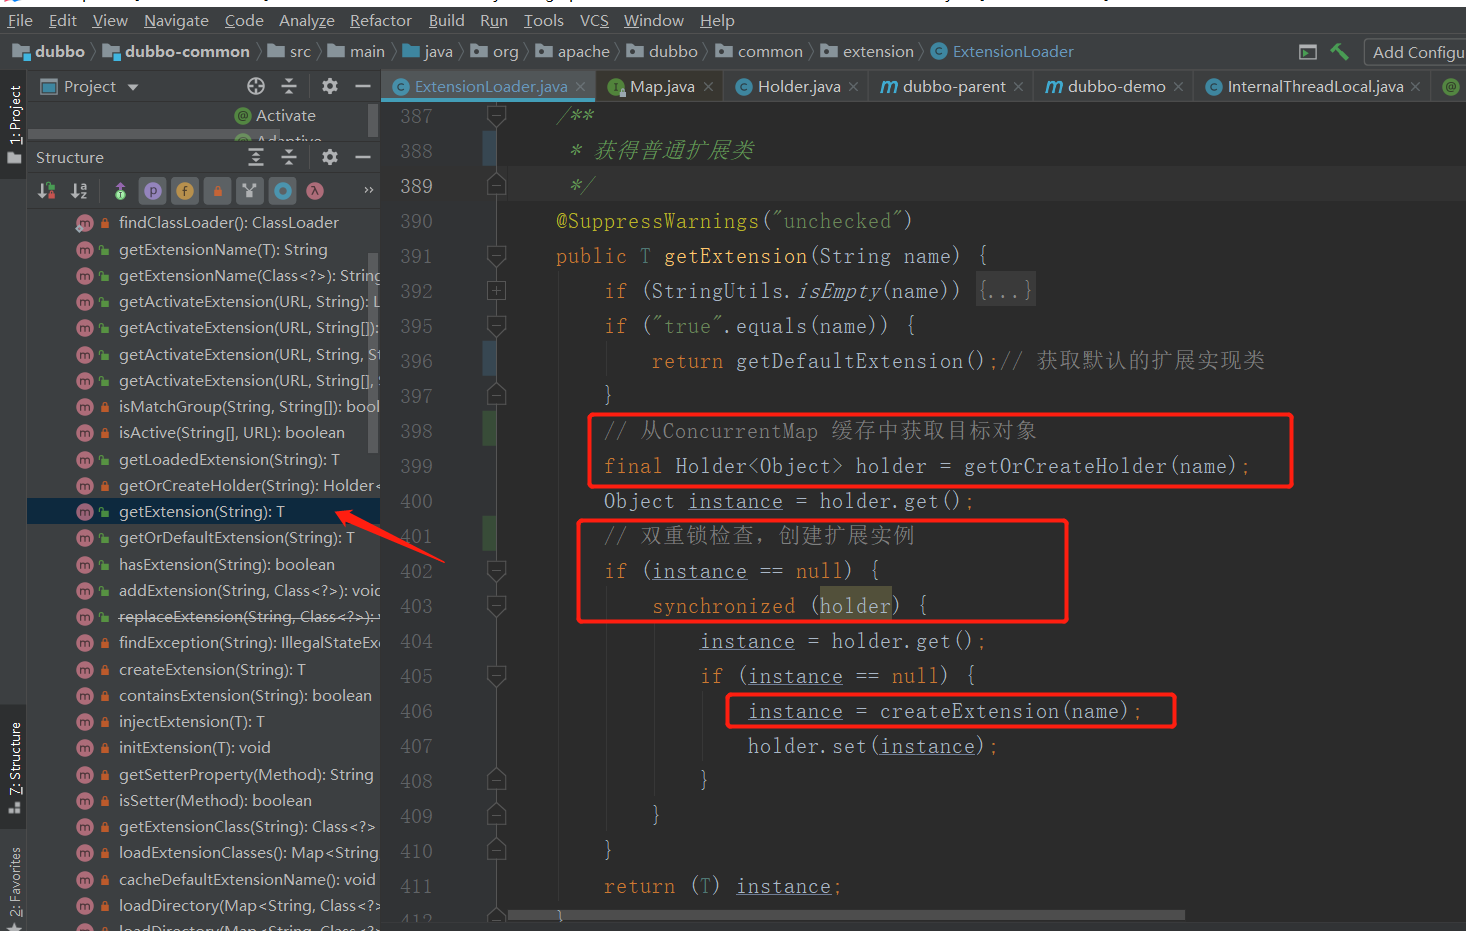The height and width of the screenshot is (931, 1466).
Task: Close the dubbo-demo tab
Action: click(1178, 87)
